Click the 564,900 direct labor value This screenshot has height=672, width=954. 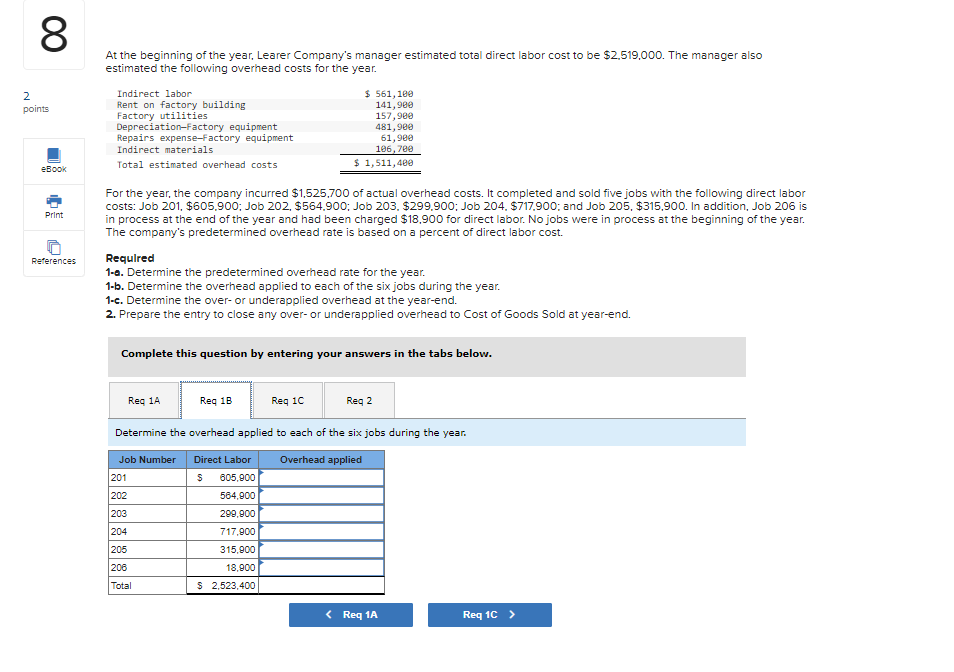pyautogui.click(x=237, y=496)
